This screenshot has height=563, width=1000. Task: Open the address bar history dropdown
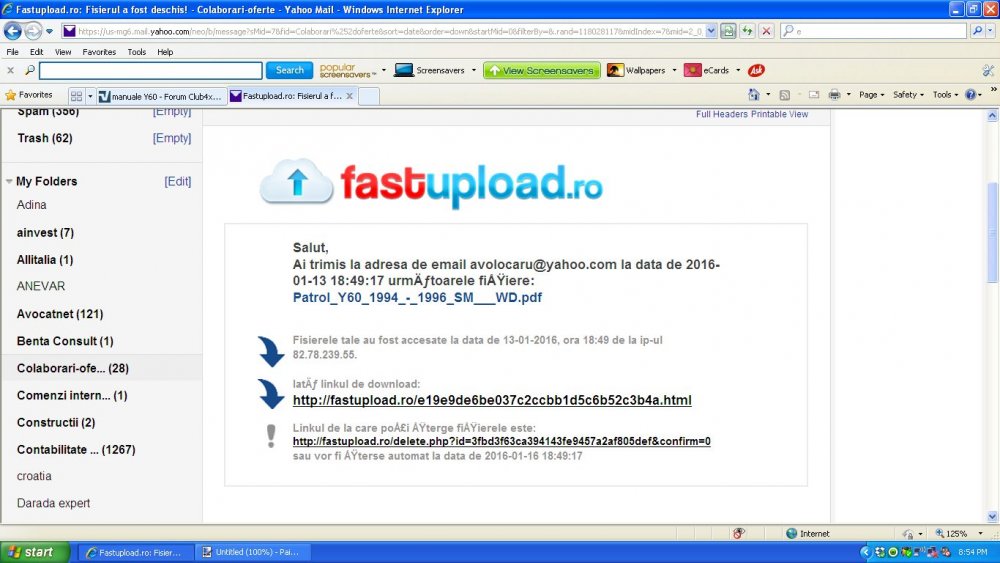click(711, 31)
